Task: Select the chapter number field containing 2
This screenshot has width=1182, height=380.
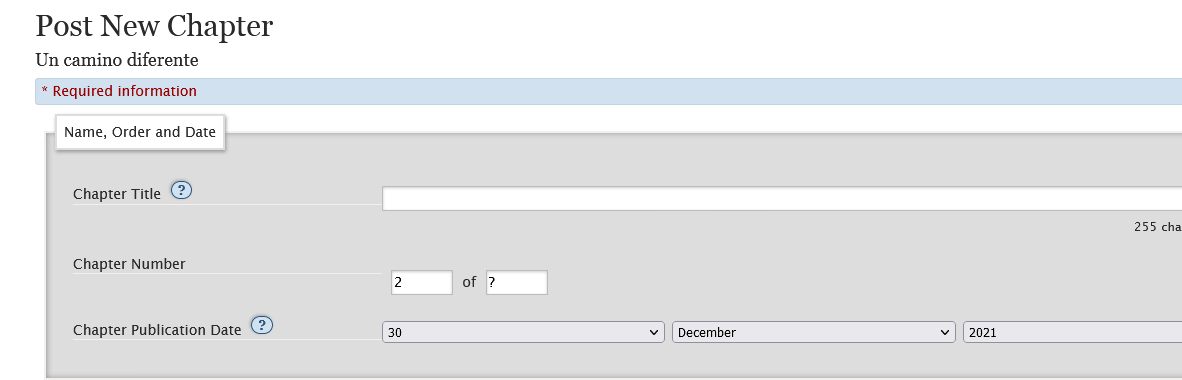Action: coord(421,283)
